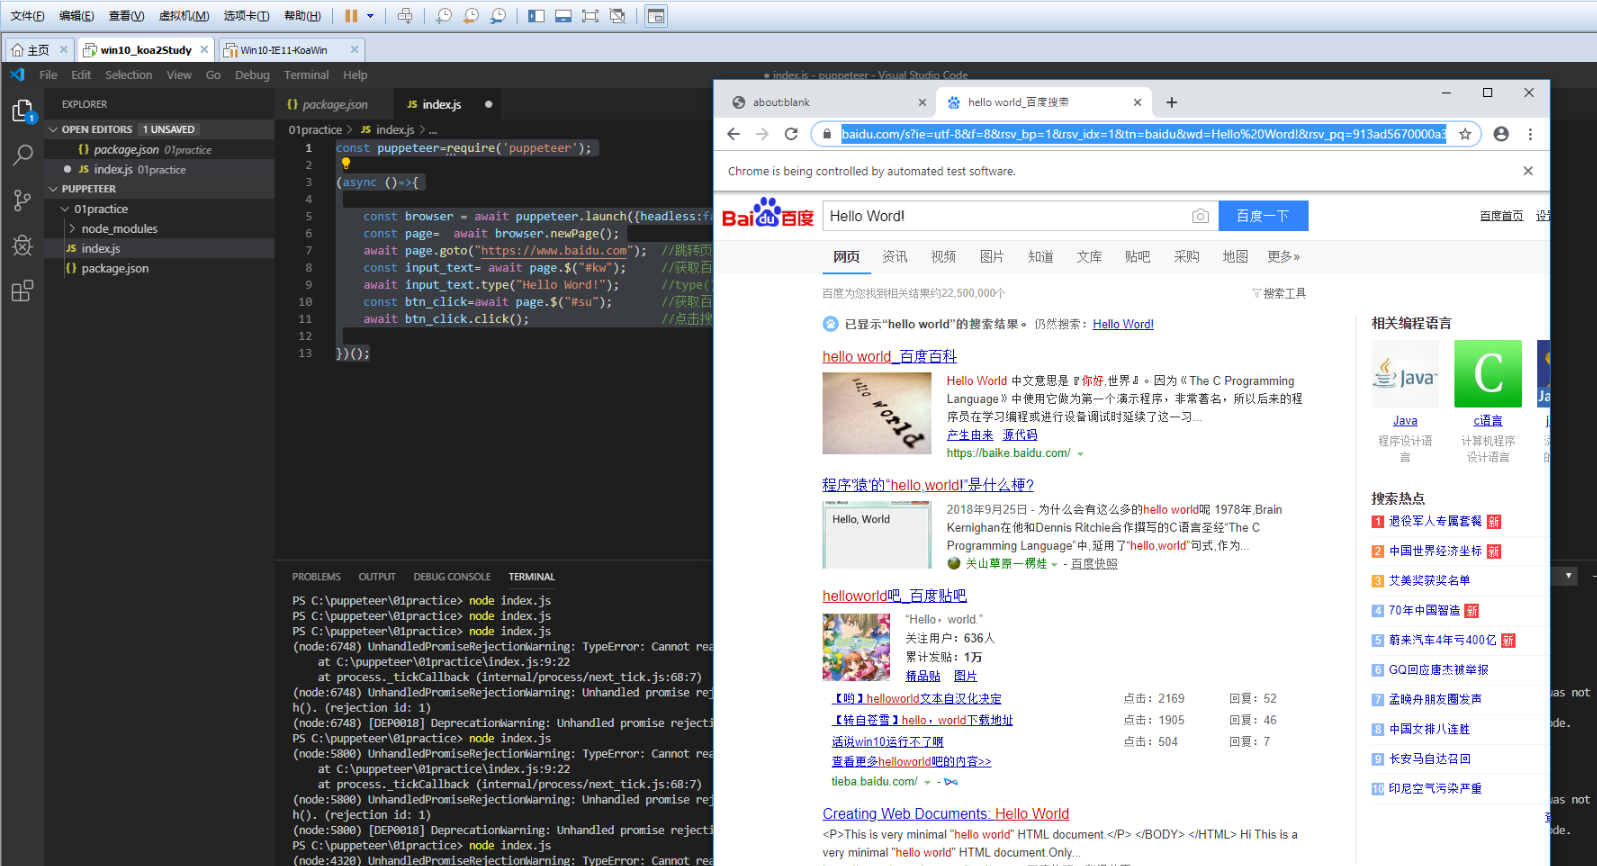Open dropdown arrow after tieba.baidu.com URL
Screen dimensions: 1597x866
pyautogui.click(x=927, y=782)
